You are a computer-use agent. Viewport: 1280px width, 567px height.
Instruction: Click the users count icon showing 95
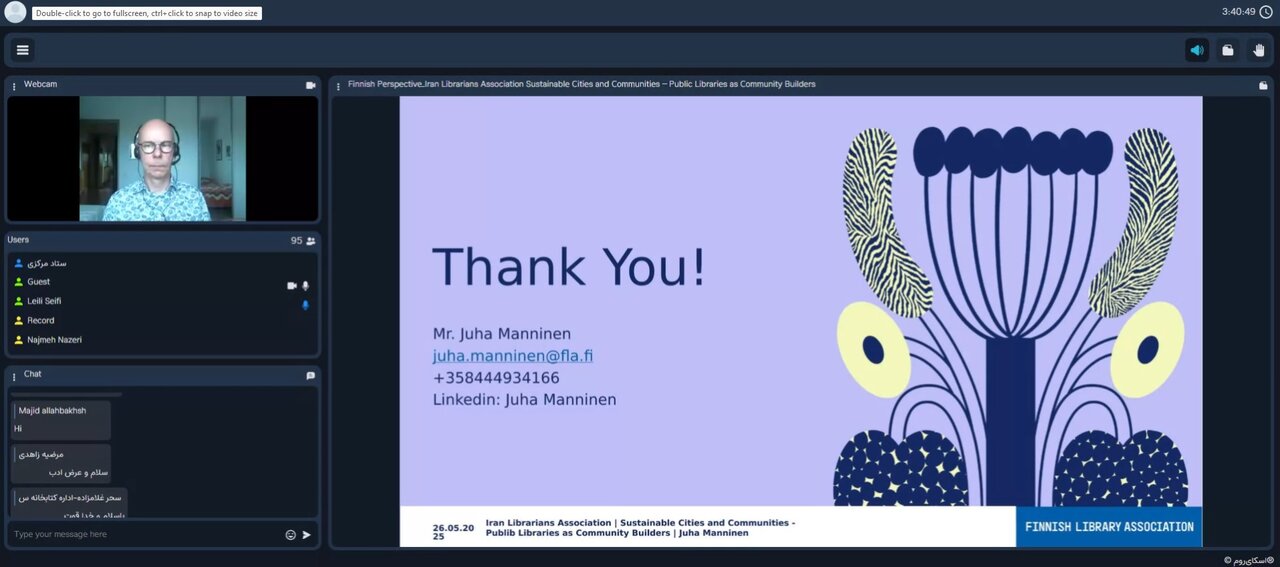click(x=310, y=241)
